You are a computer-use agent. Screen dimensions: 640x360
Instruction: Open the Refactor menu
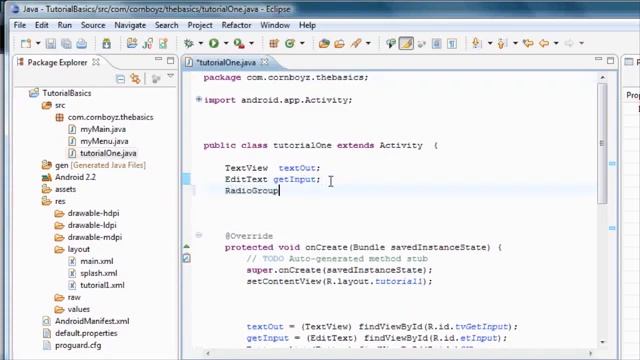coord(236,25)
